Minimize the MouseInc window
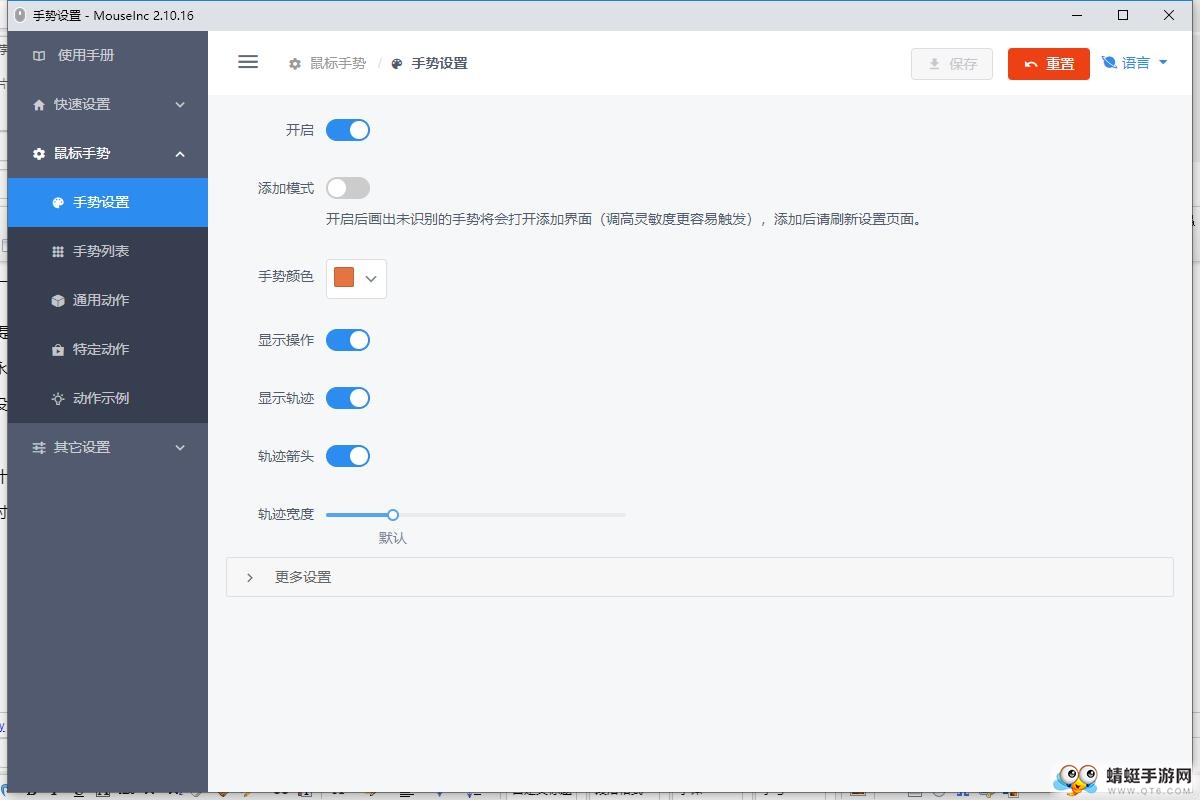Viewport: 1200px width, 800px height. point(1078,15)
